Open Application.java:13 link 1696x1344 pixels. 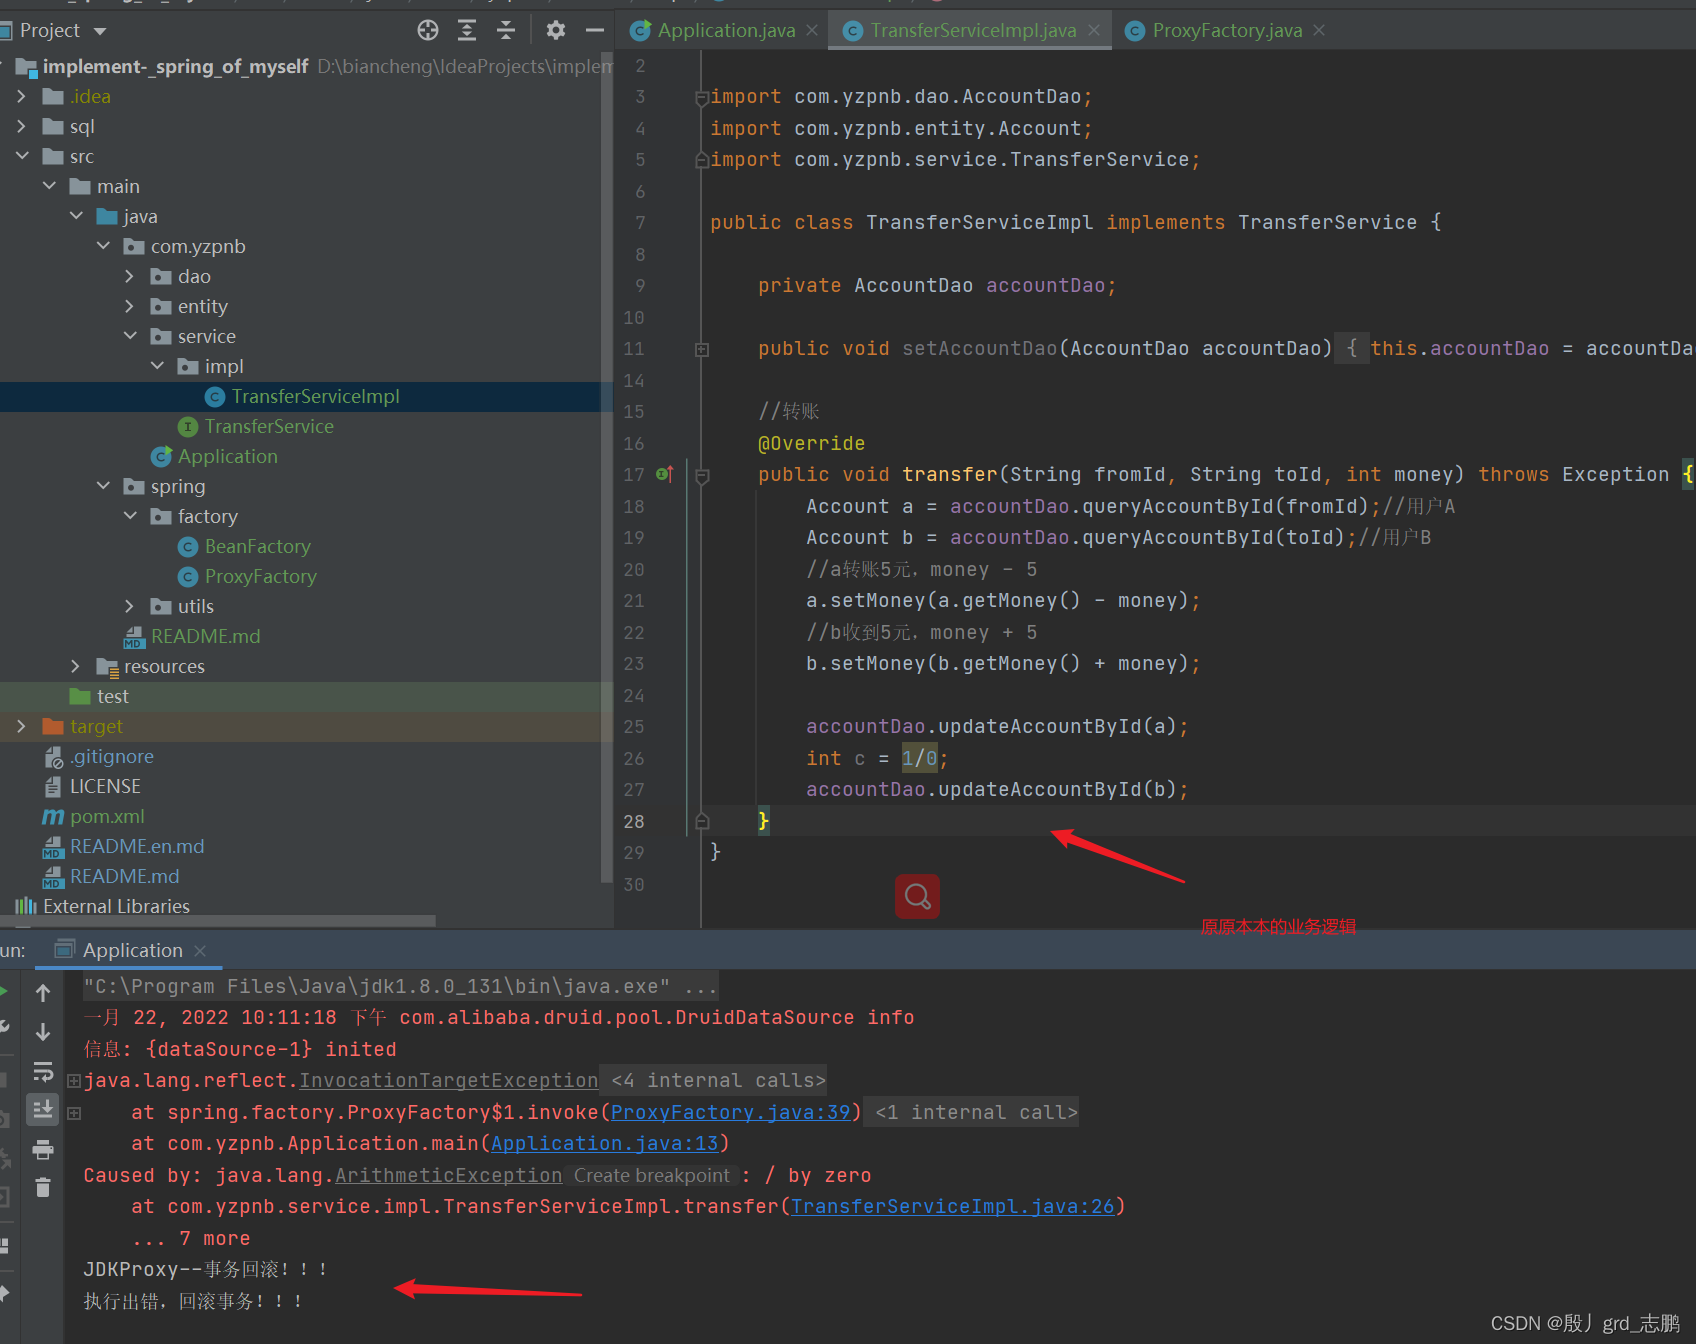(605, 1143)
